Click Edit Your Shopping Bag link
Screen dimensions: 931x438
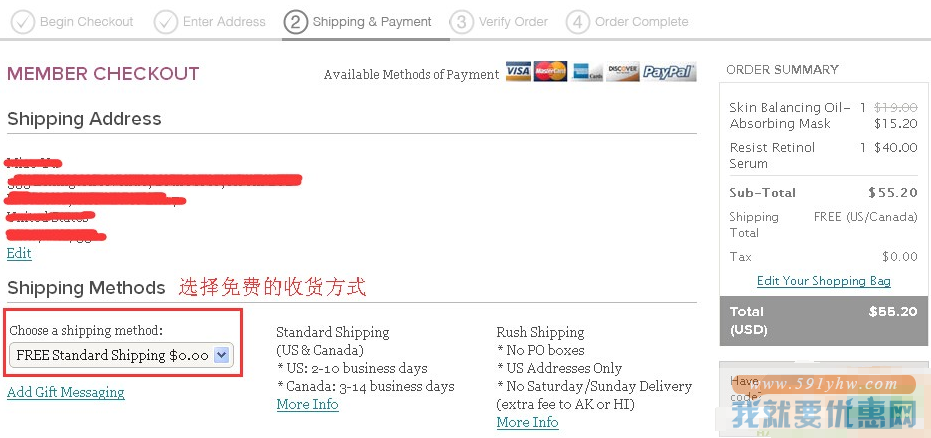pyautogui.click(x=824, y=281)
